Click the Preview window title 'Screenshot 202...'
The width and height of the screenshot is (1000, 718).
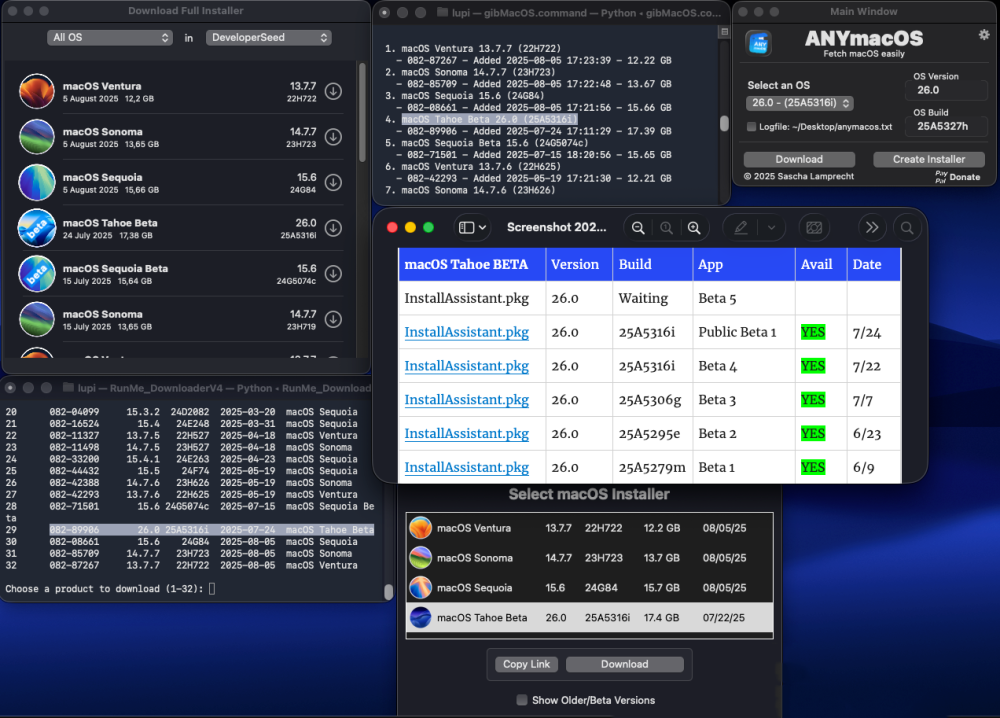(556, 227)
